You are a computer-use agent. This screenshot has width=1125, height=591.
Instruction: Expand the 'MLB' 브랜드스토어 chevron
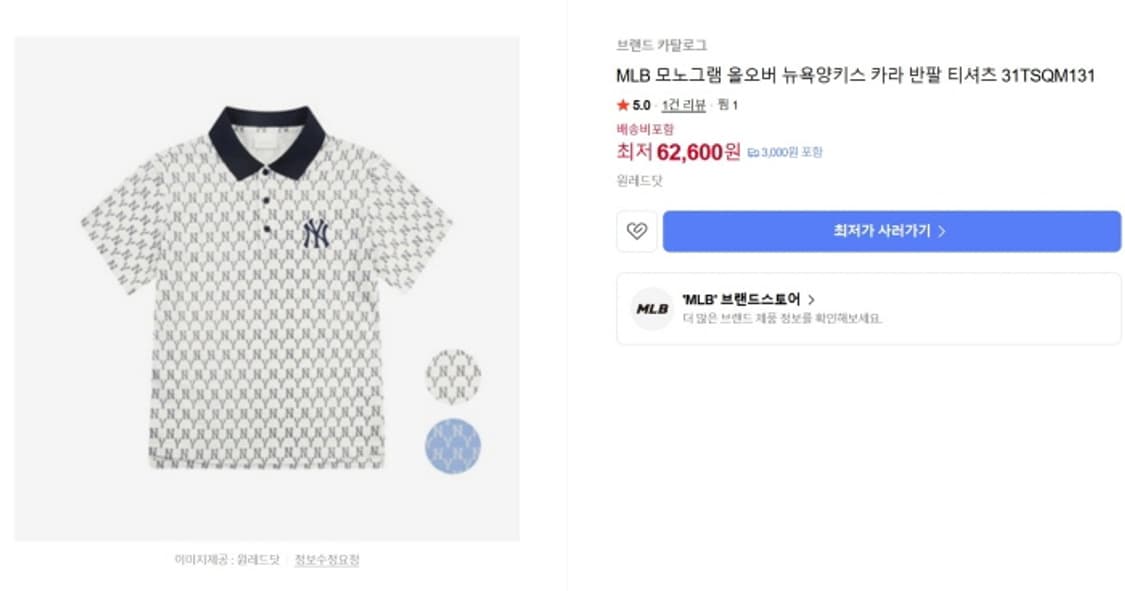coord(811,299)
